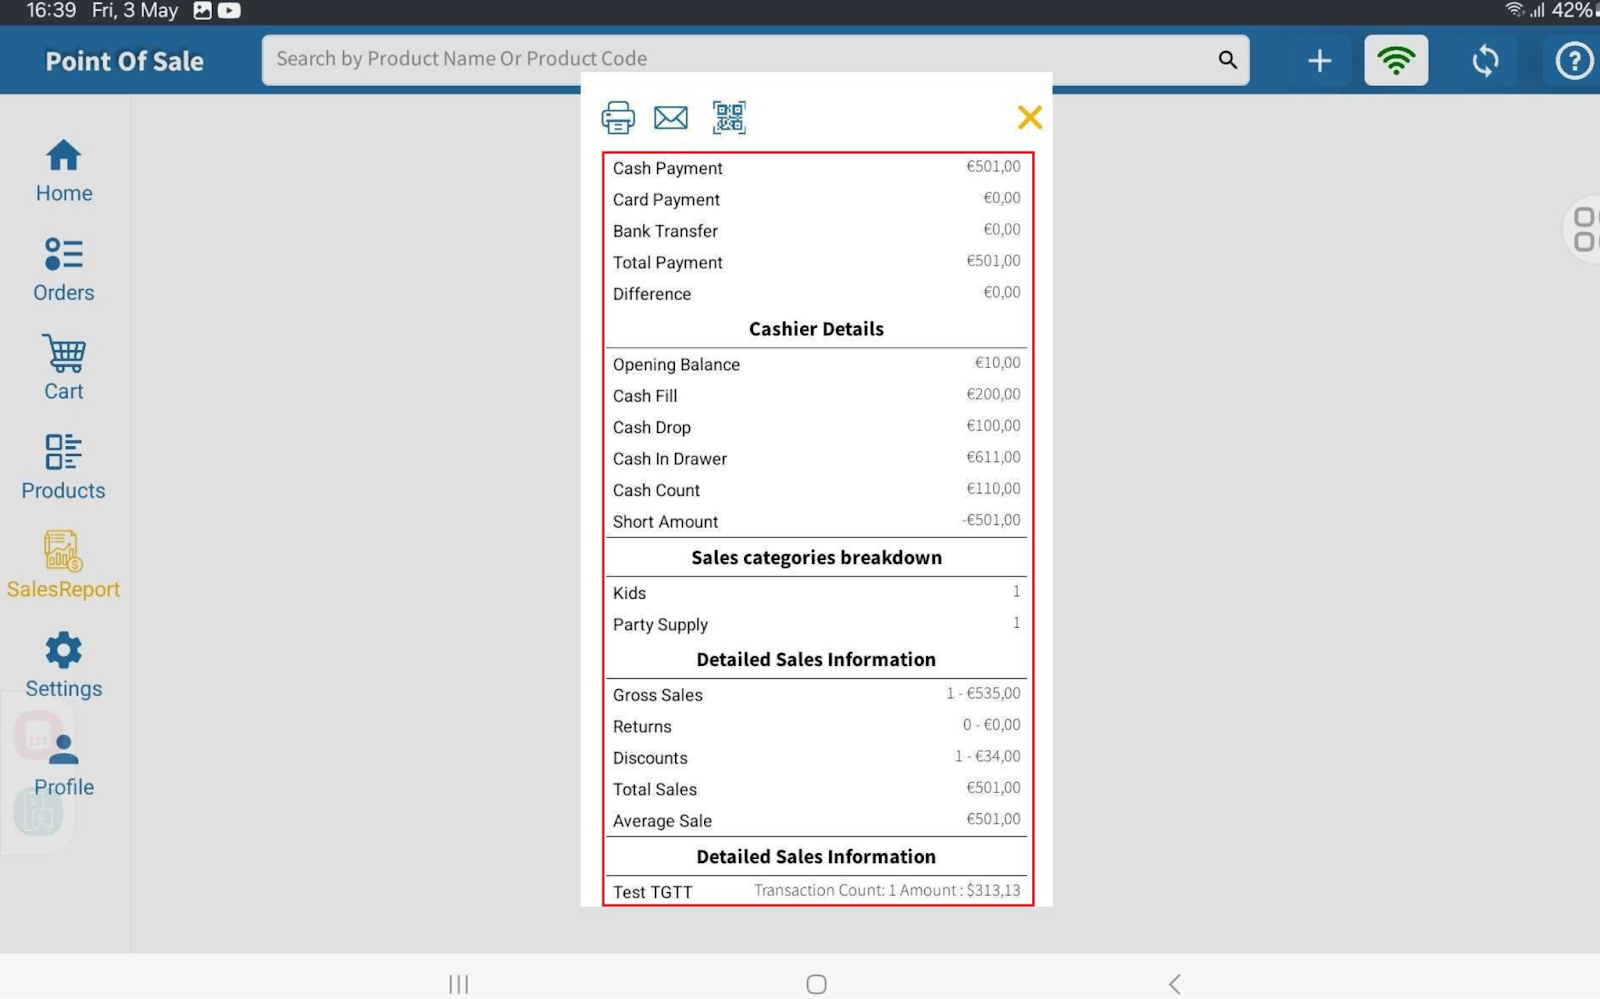Click the search magnifier icon
1600x999 pixels.
point(1227,60)
